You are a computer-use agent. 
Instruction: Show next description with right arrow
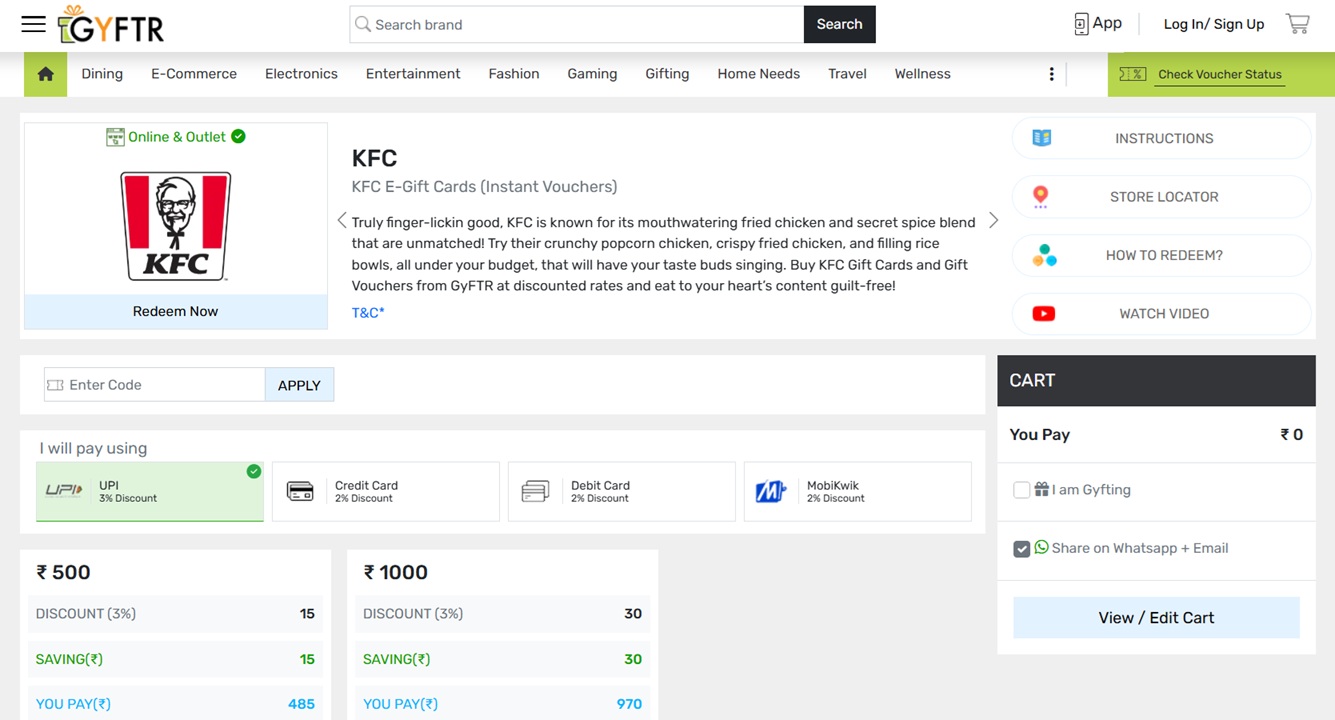(x=993, y=221)
